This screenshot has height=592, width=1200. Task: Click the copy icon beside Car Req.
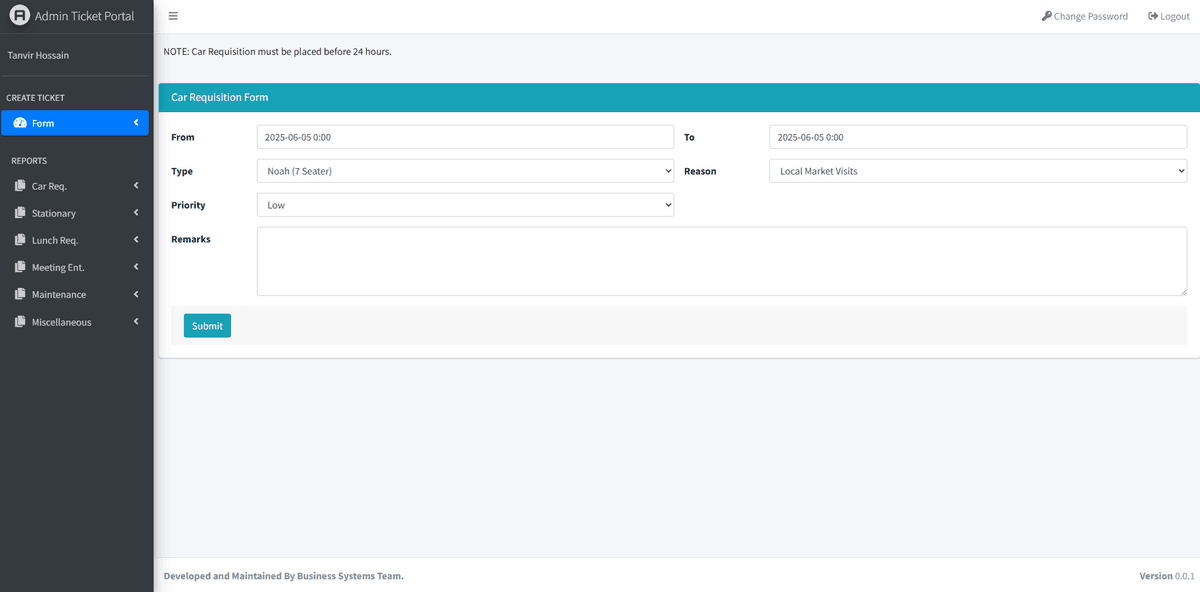click(20, 186)
